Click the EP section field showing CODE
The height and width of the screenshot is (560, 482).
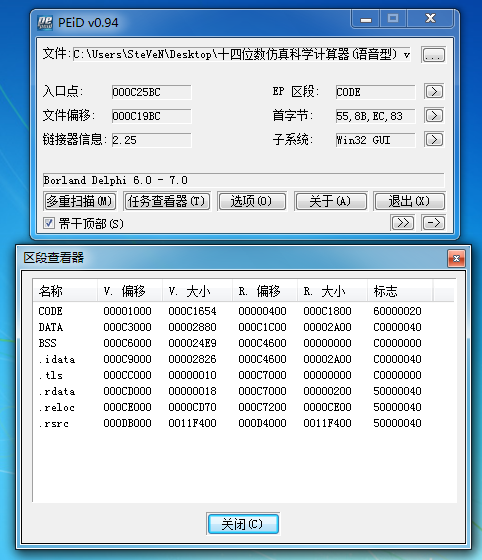[375, 92]
